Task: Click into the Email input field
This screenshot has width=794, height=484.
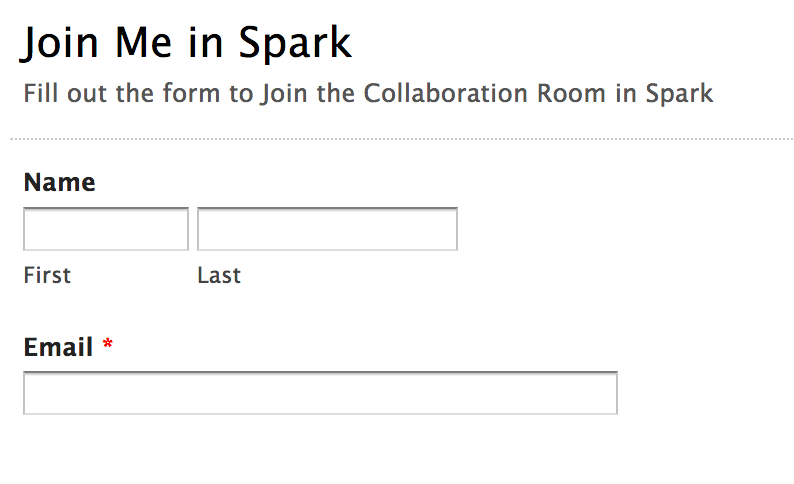Action: pos(320,393)
